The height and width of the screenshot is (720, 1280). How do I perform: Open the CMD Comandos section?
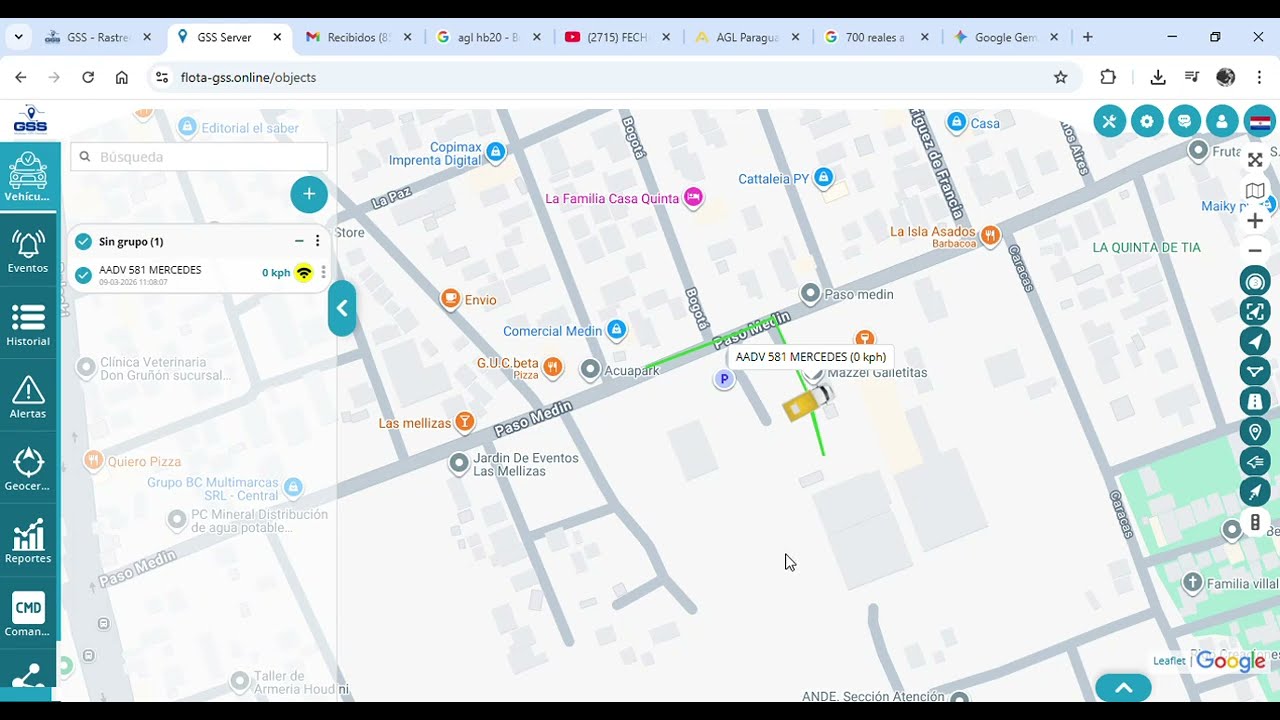pyautogui.click(x=28, y=614)
